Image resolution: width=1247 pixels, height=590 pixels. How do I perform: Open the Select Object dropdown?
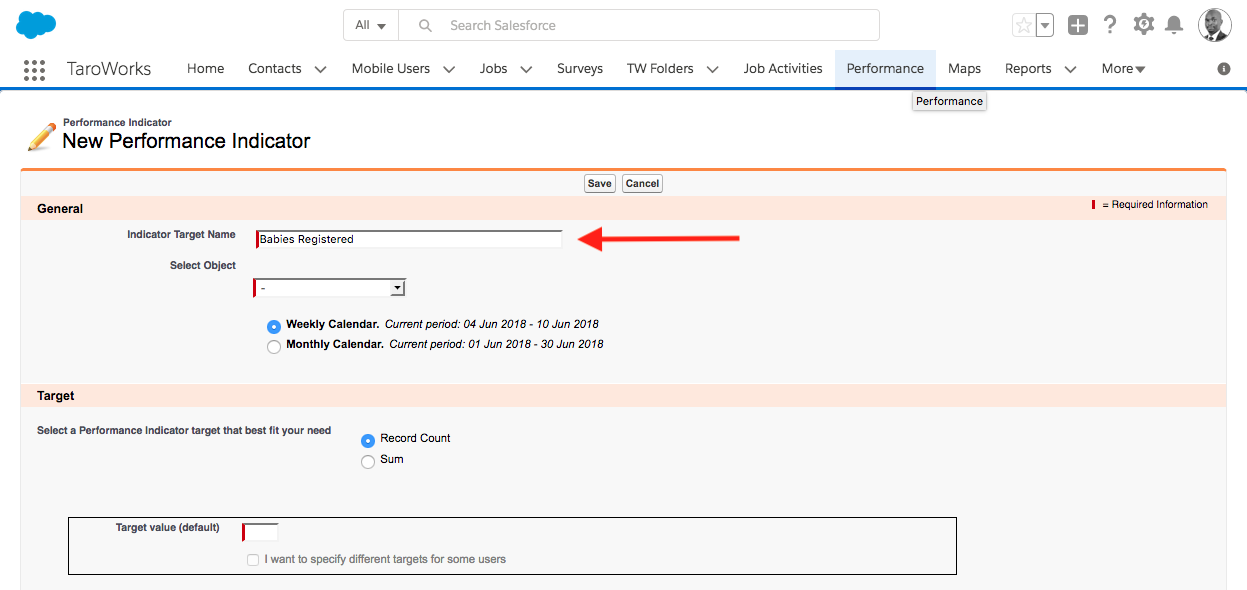click(x=330, y=288)
